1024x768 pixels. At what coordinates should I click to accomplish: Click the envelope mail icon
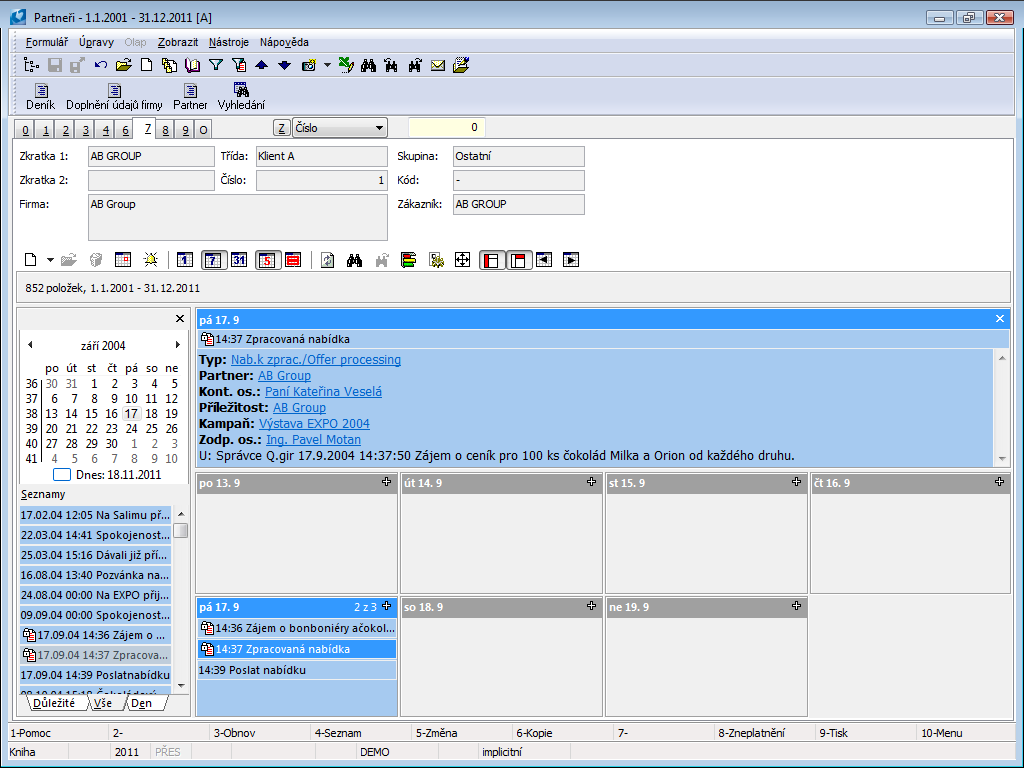point(438,65)
